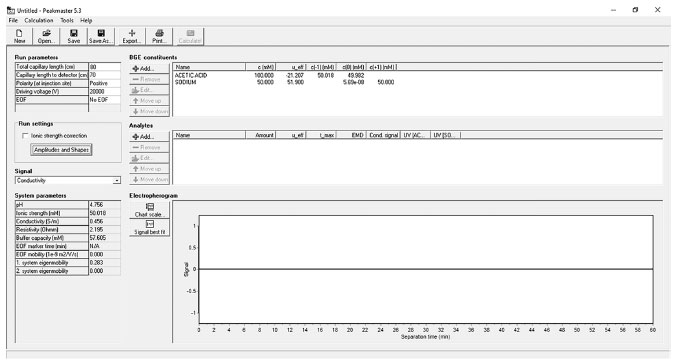Open the Polarity field set to Positive
Viewport: 680px width, 362px height.
pyautogui.click(x=105, y=83)
